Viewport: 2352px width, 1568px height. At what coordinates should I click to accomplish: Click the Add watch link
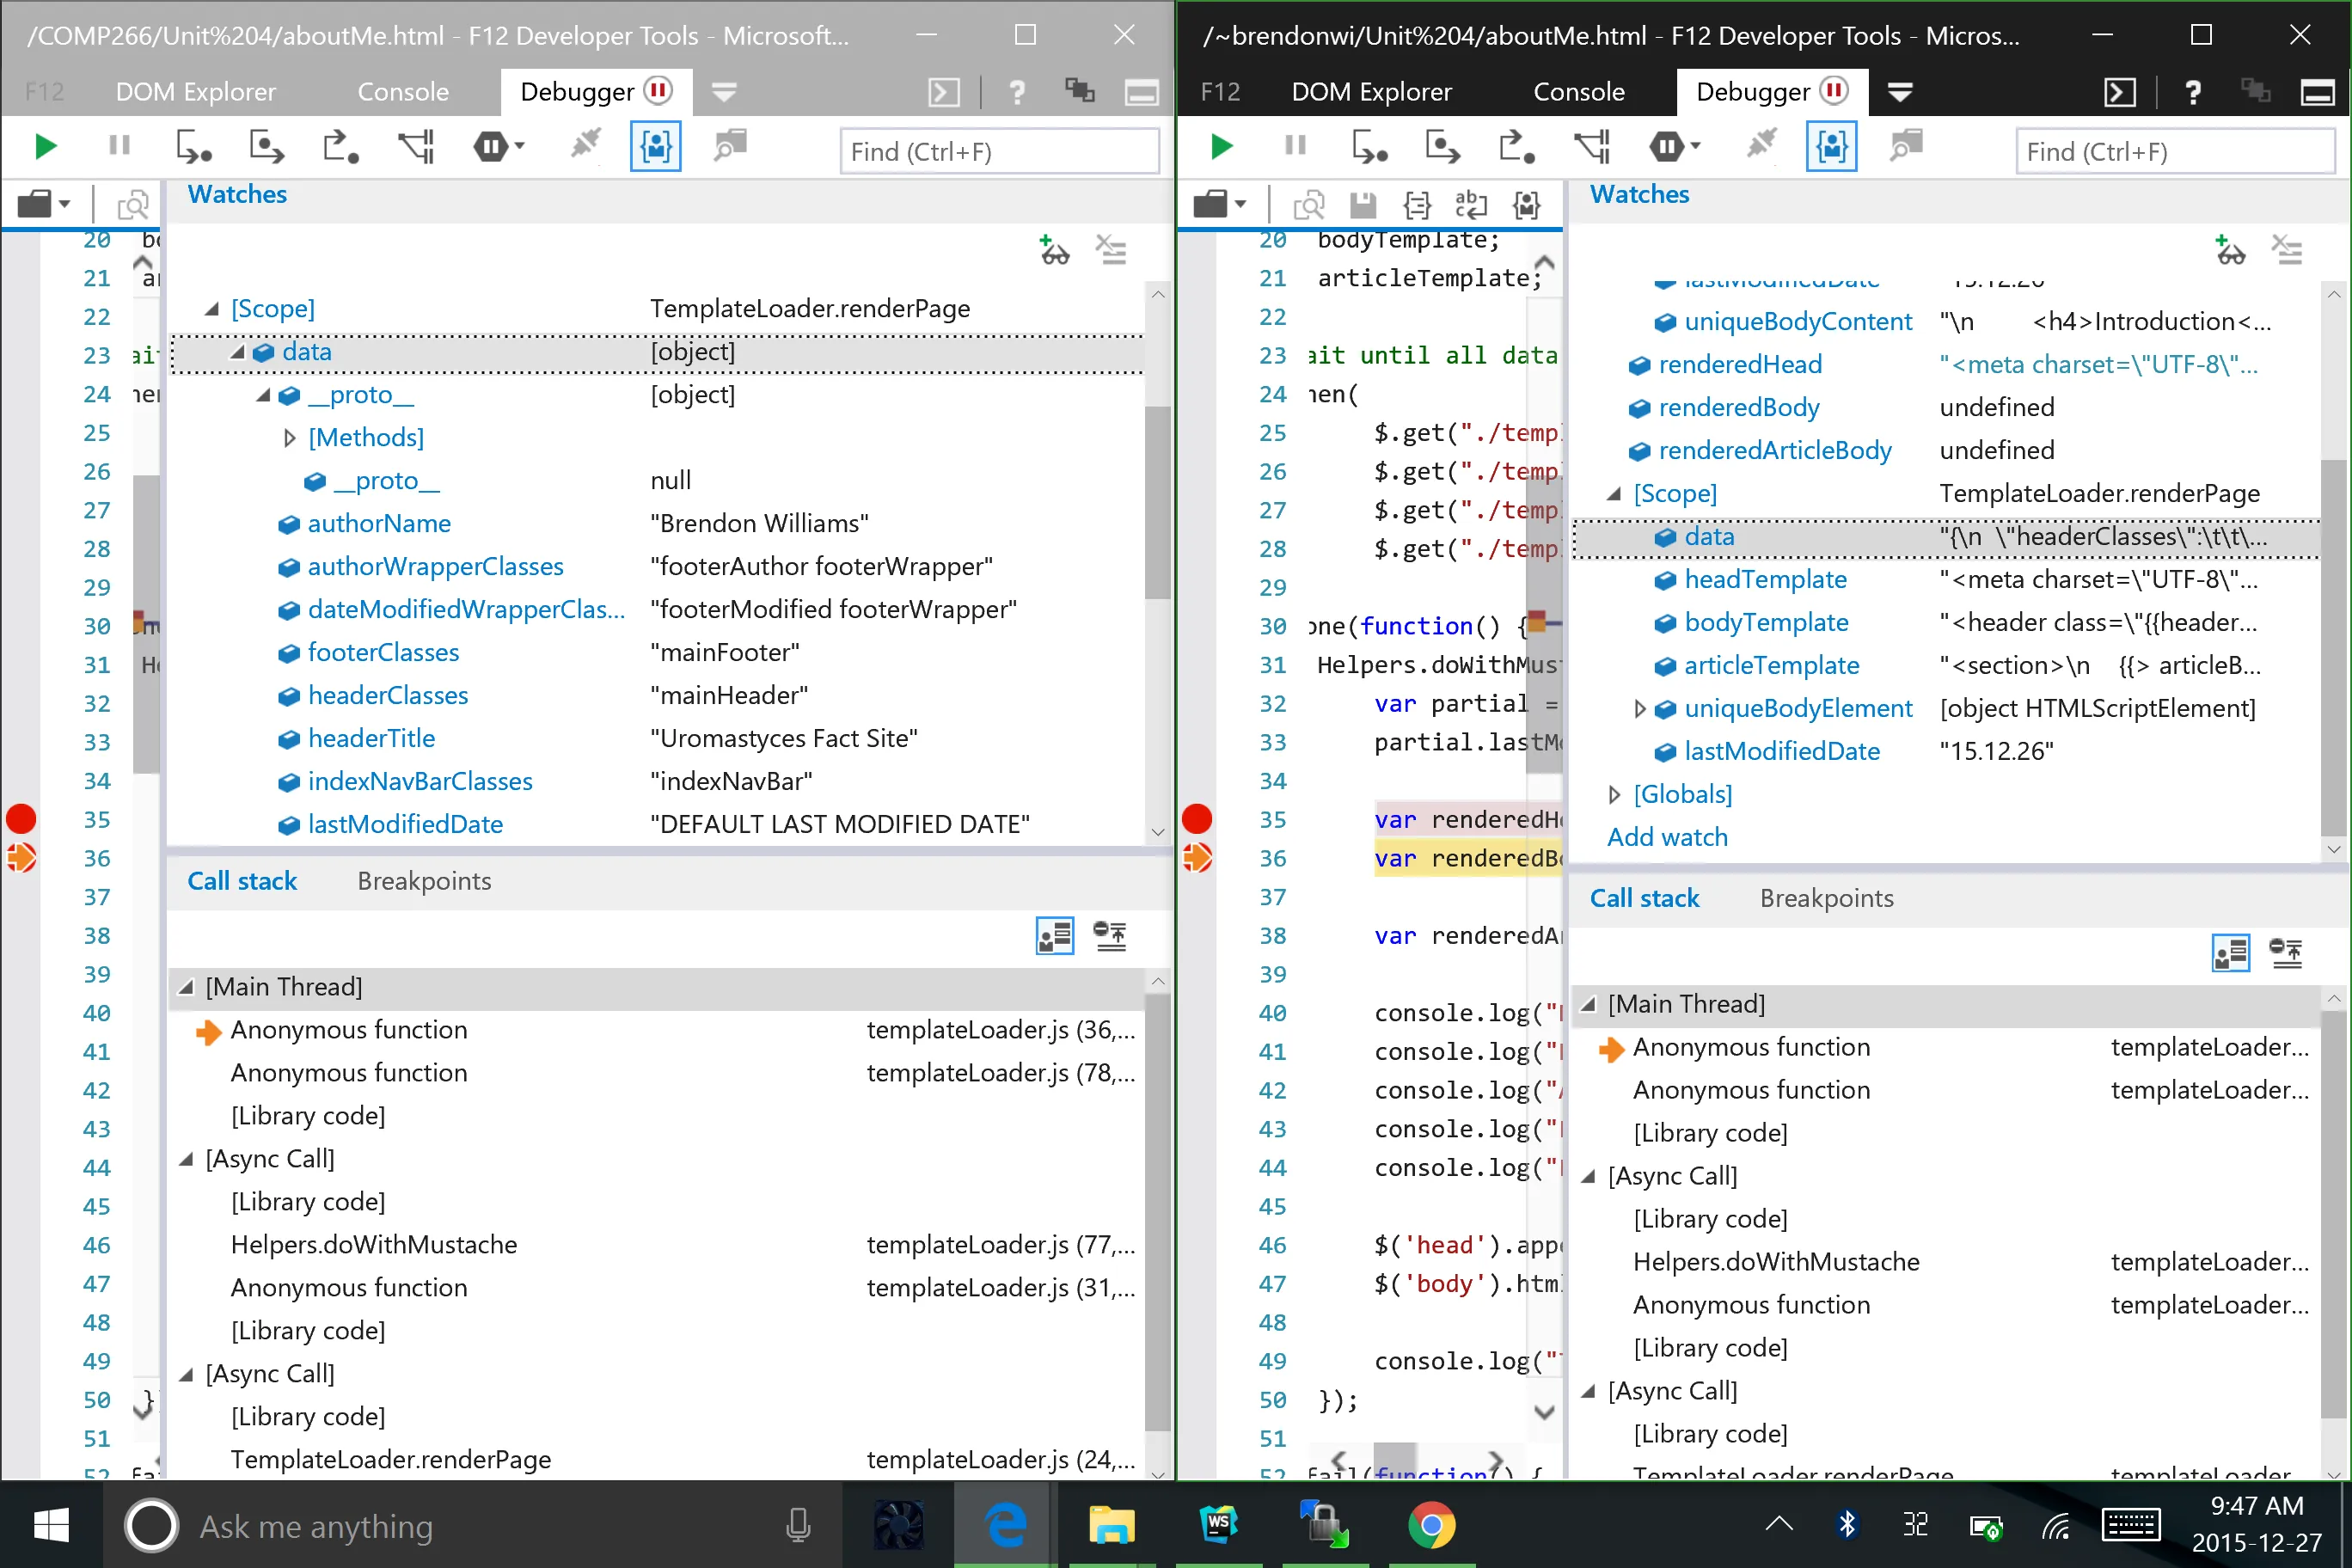[1667, 838]
